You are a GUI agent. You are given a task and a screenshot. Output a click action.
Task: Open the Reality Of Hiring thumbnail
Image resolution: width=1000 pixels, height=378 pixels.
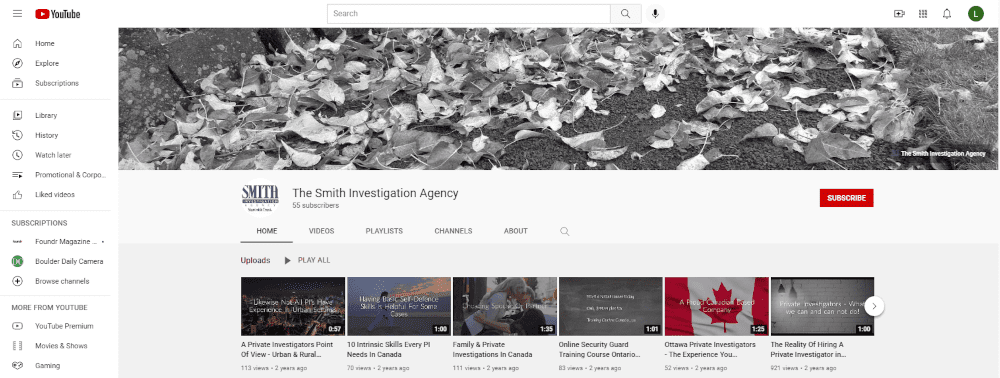click(822, 306)
